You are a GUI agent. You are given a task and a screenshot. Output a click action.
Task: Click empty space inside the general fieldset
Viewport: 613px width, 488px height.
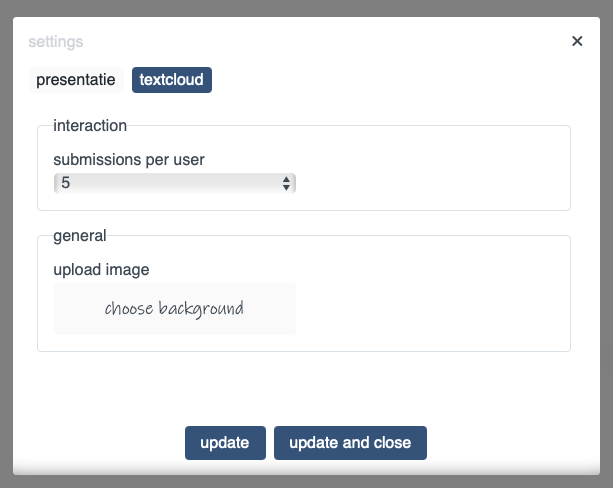click(x=440, y=300)
